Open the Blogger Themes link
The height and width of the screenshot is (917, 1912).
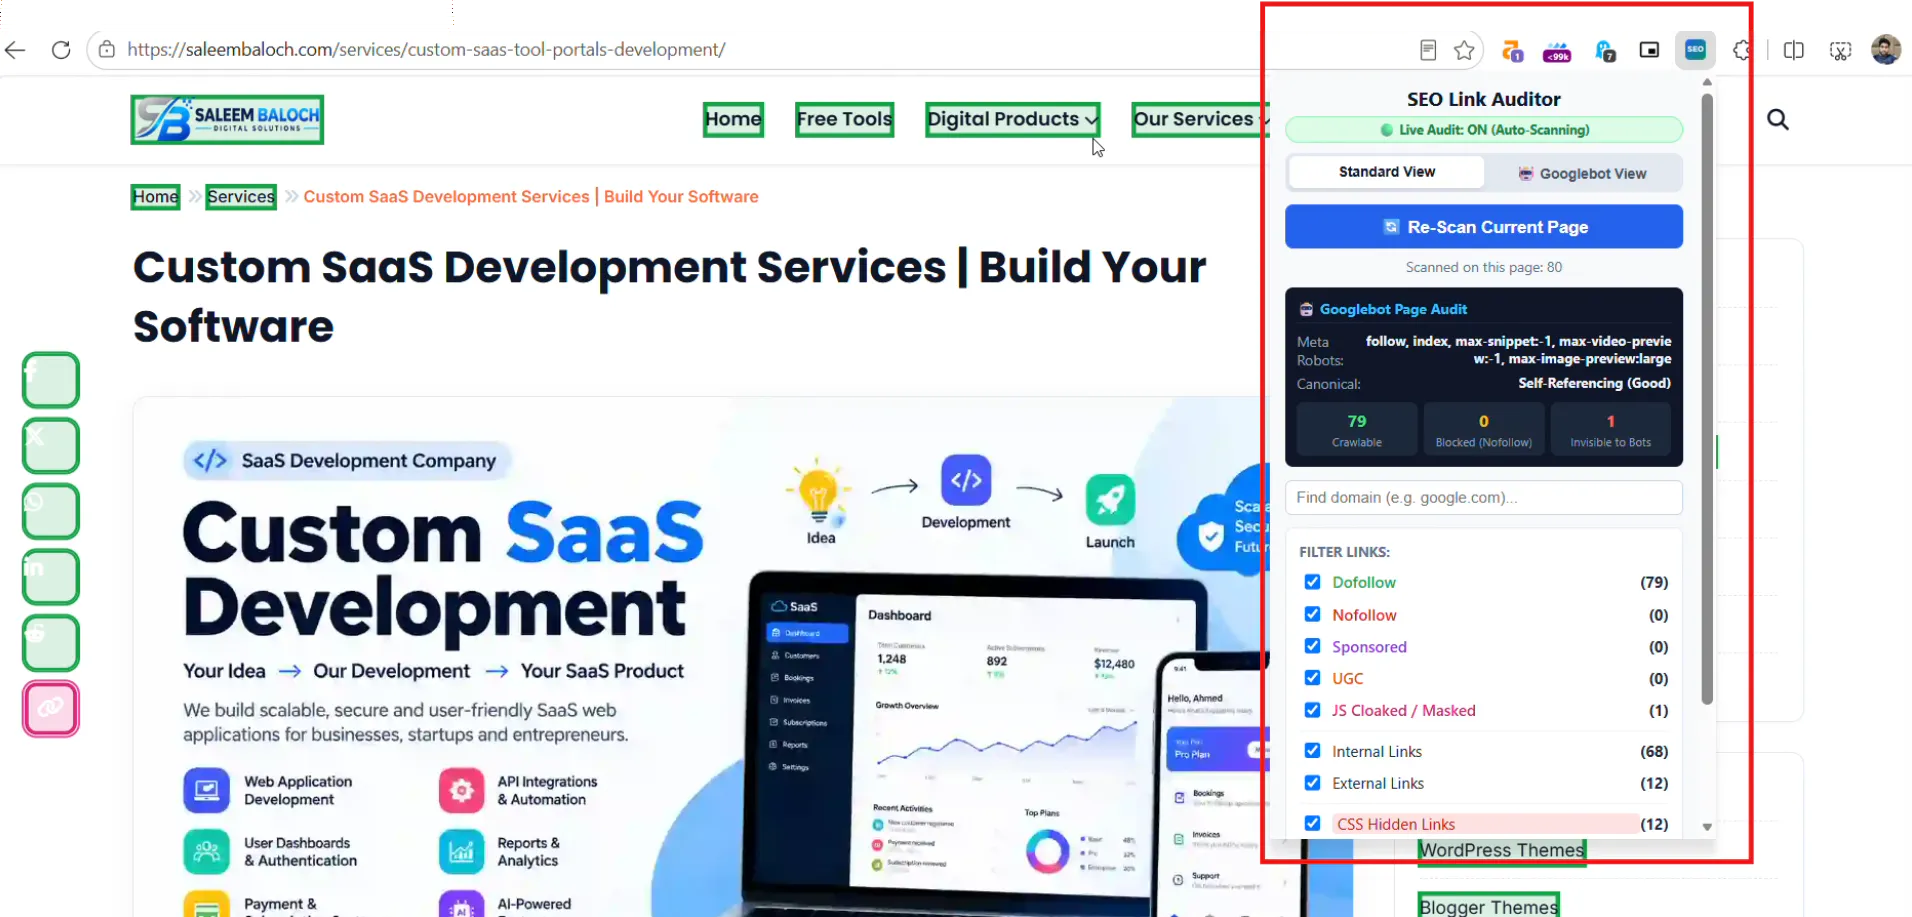click(x=1488, y=906)
